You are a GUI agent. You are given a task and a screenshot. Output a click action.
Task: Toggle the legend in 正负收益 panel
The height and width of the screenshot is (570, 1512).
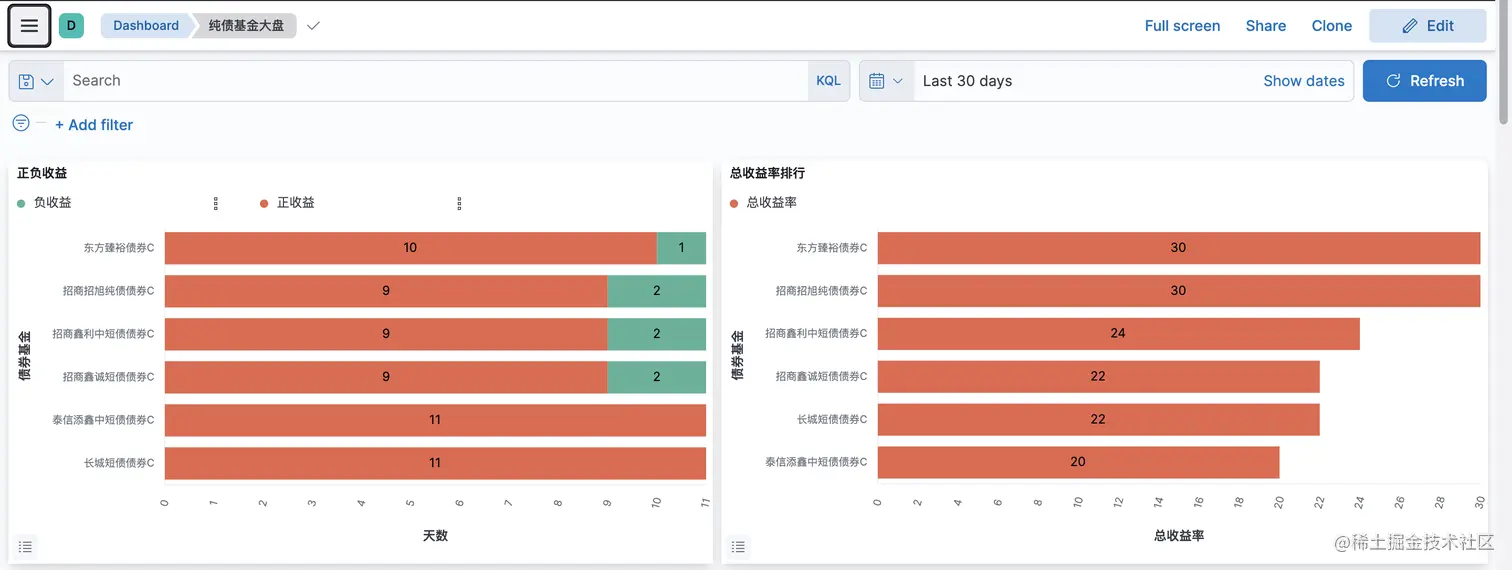[26, 547]
